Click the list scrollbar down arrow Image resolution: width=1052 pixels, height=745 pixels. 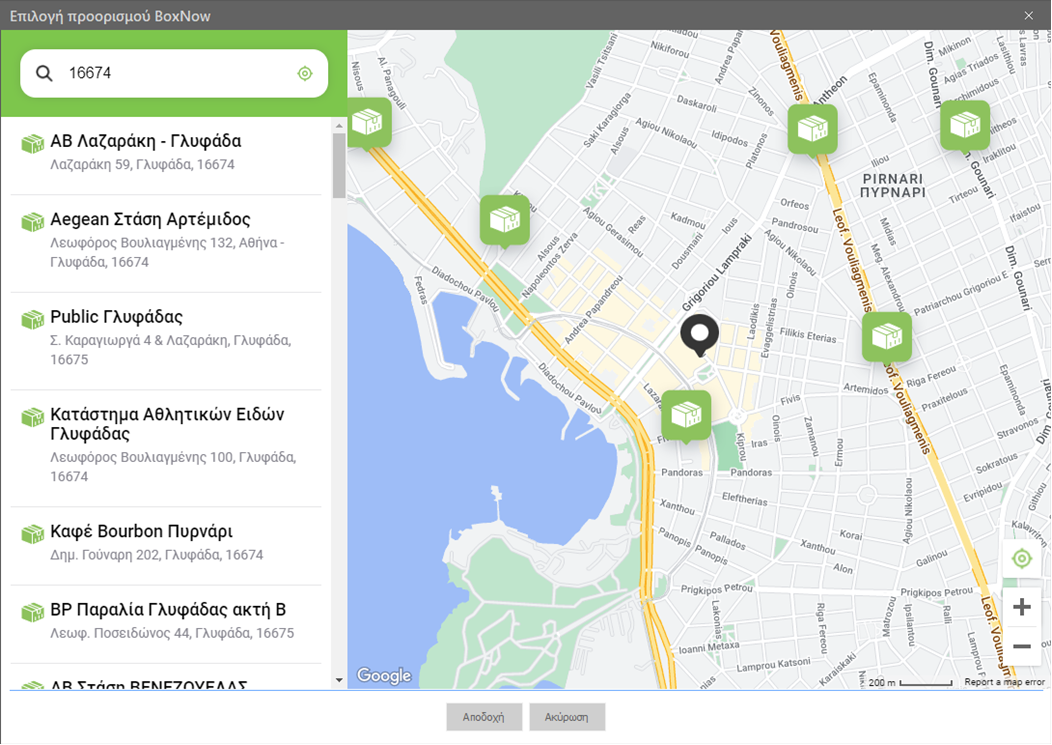point(339,680)
